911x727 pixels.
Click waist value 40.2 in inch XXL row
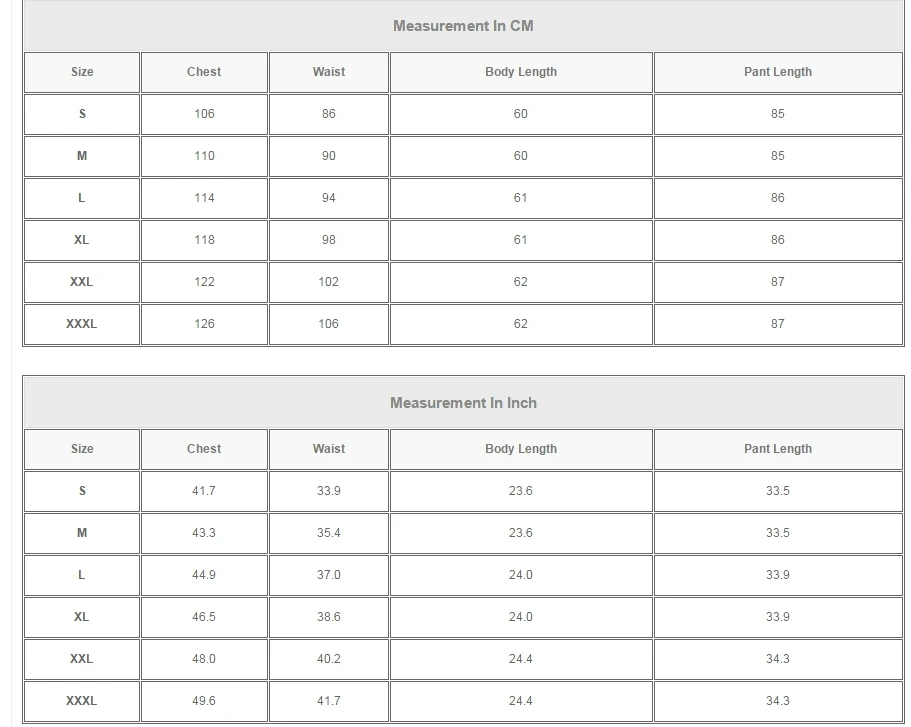328,659
